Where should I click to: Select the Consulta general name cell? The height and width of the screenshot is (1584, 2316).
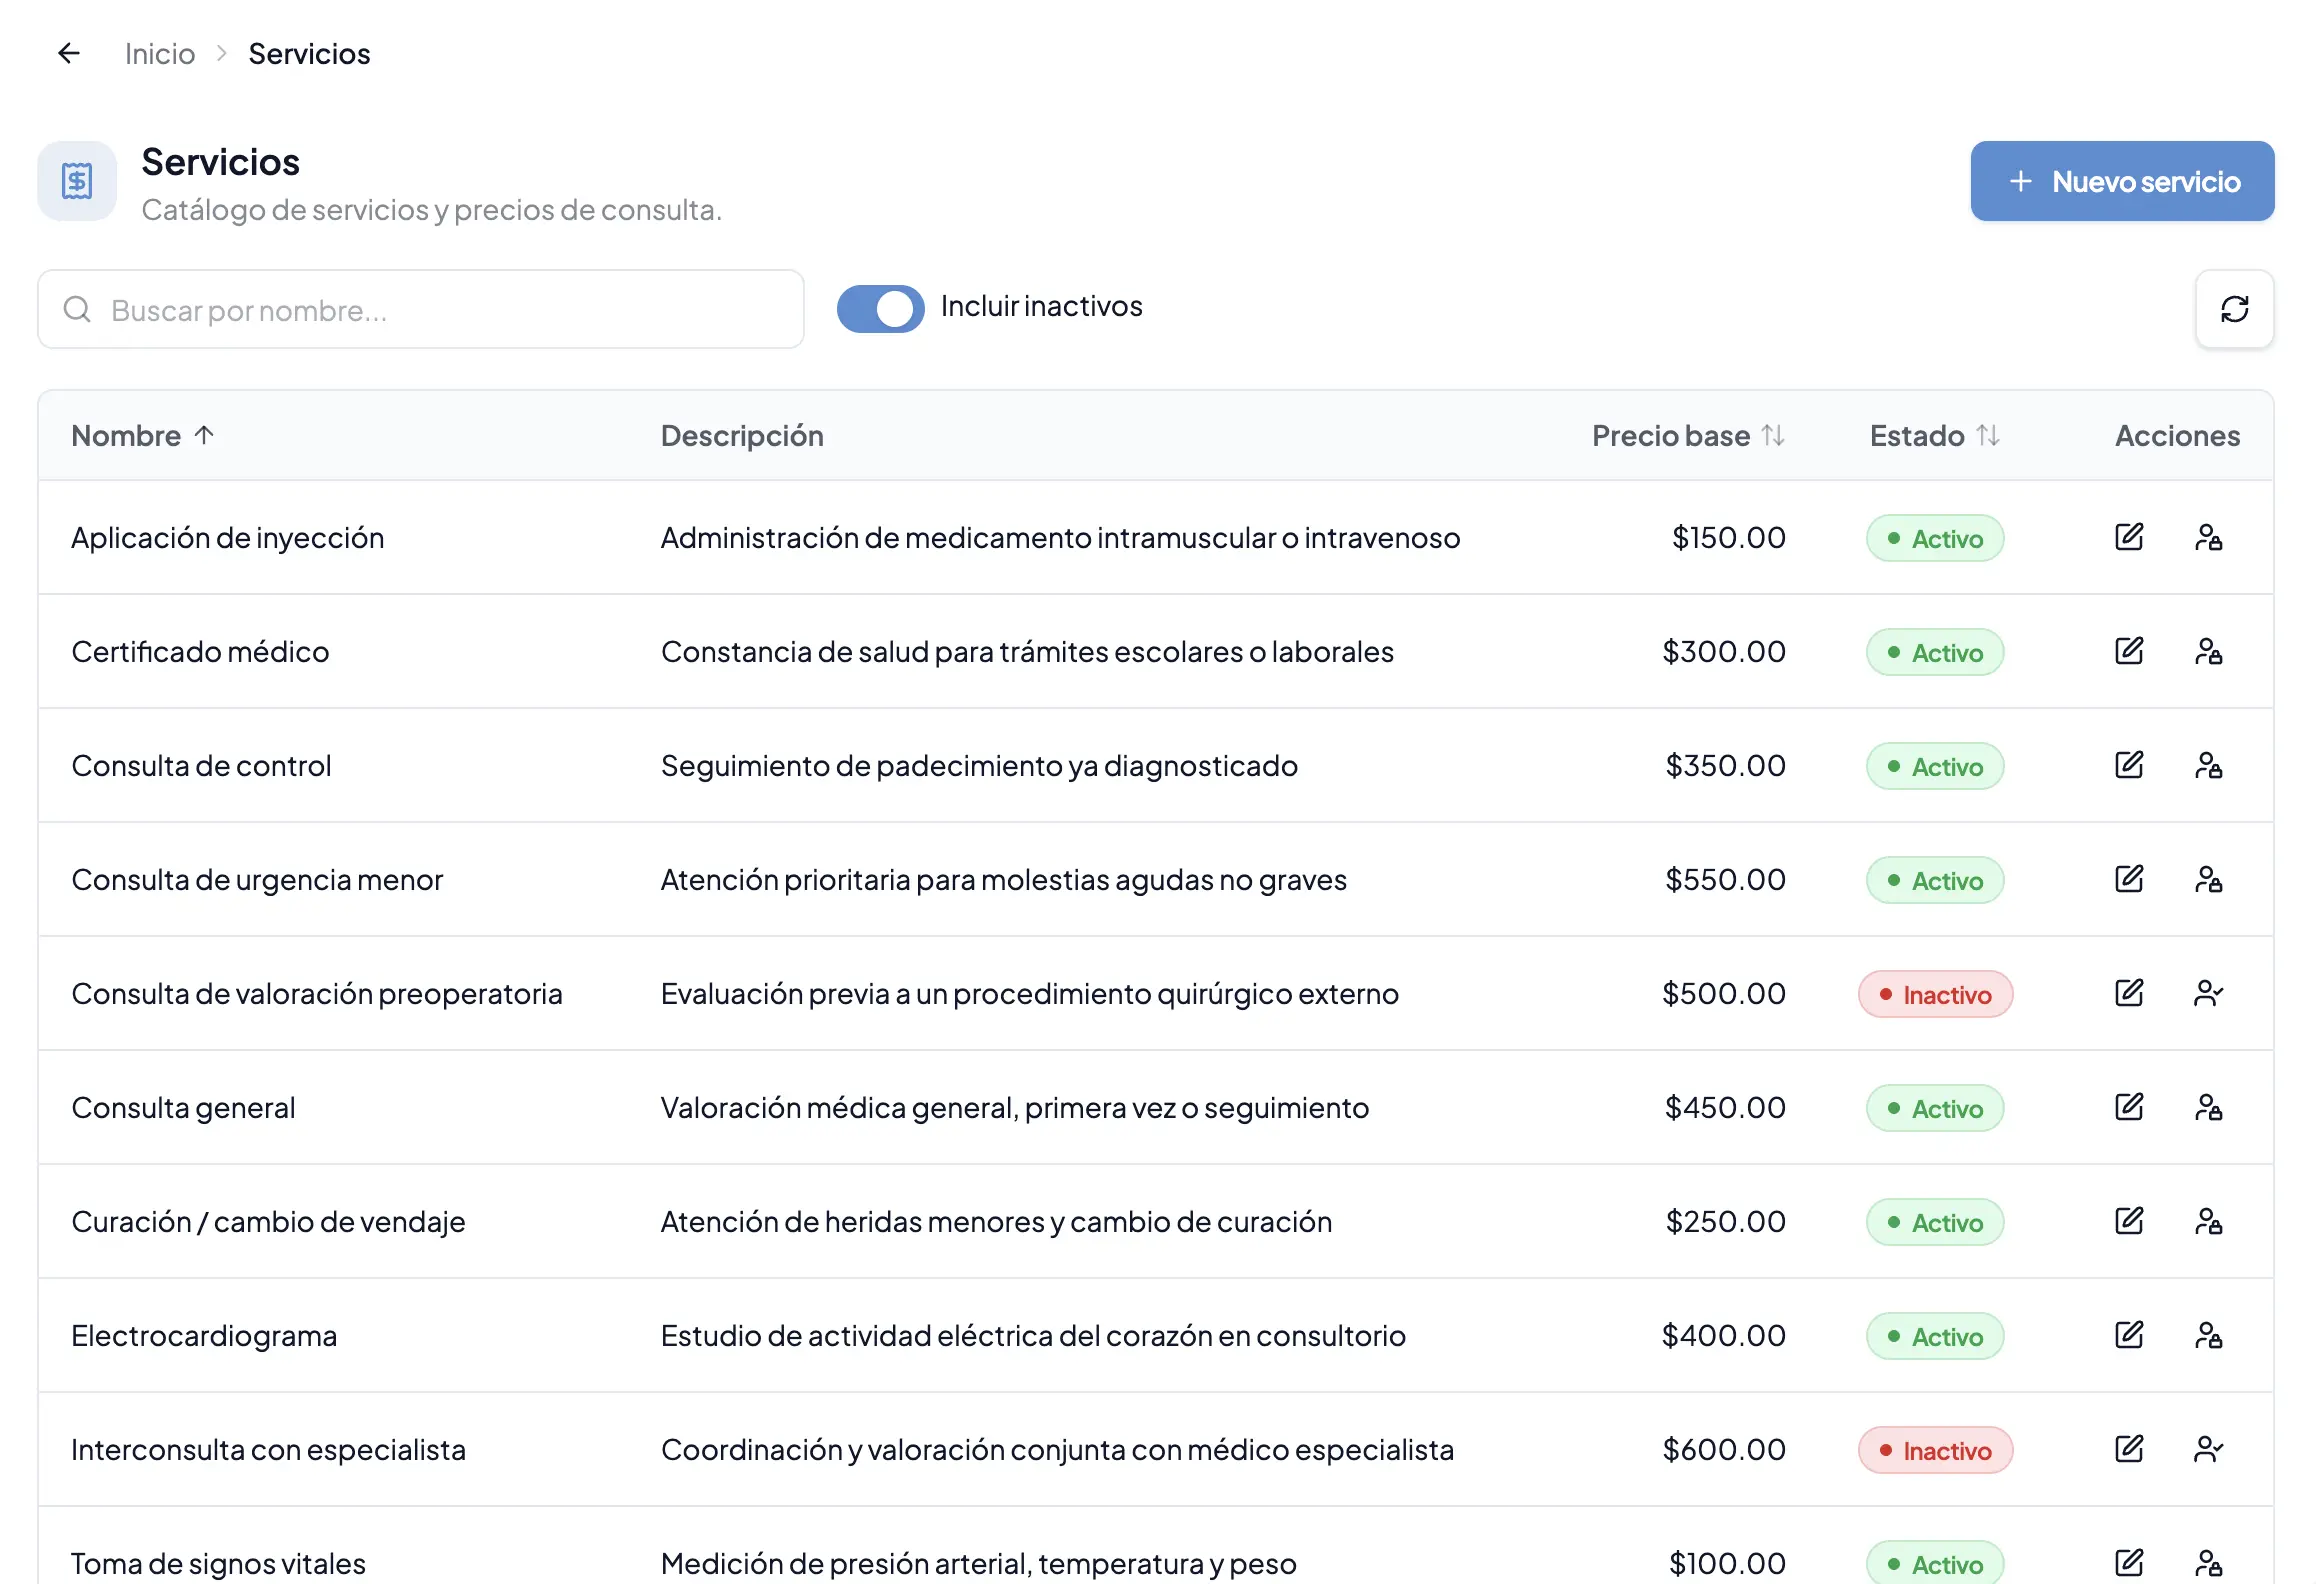[x=184, y=1108]
